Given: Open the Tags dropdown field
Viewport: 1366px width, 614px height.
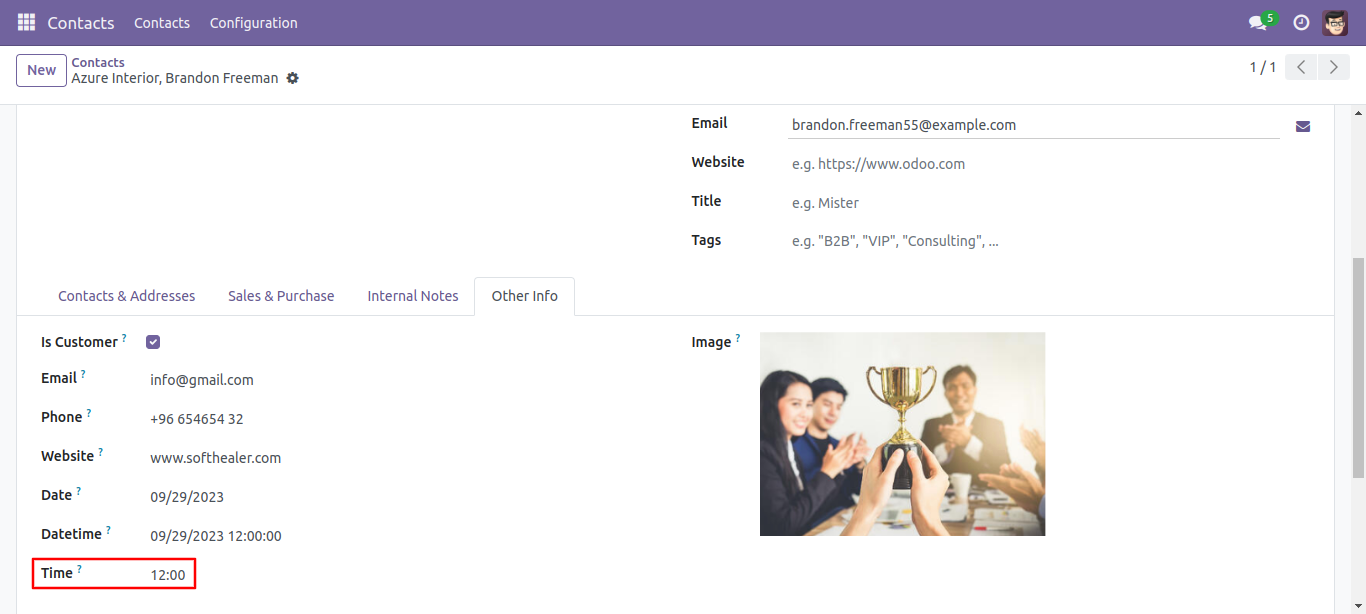Looking at the screenshot, I should 1034,241.
